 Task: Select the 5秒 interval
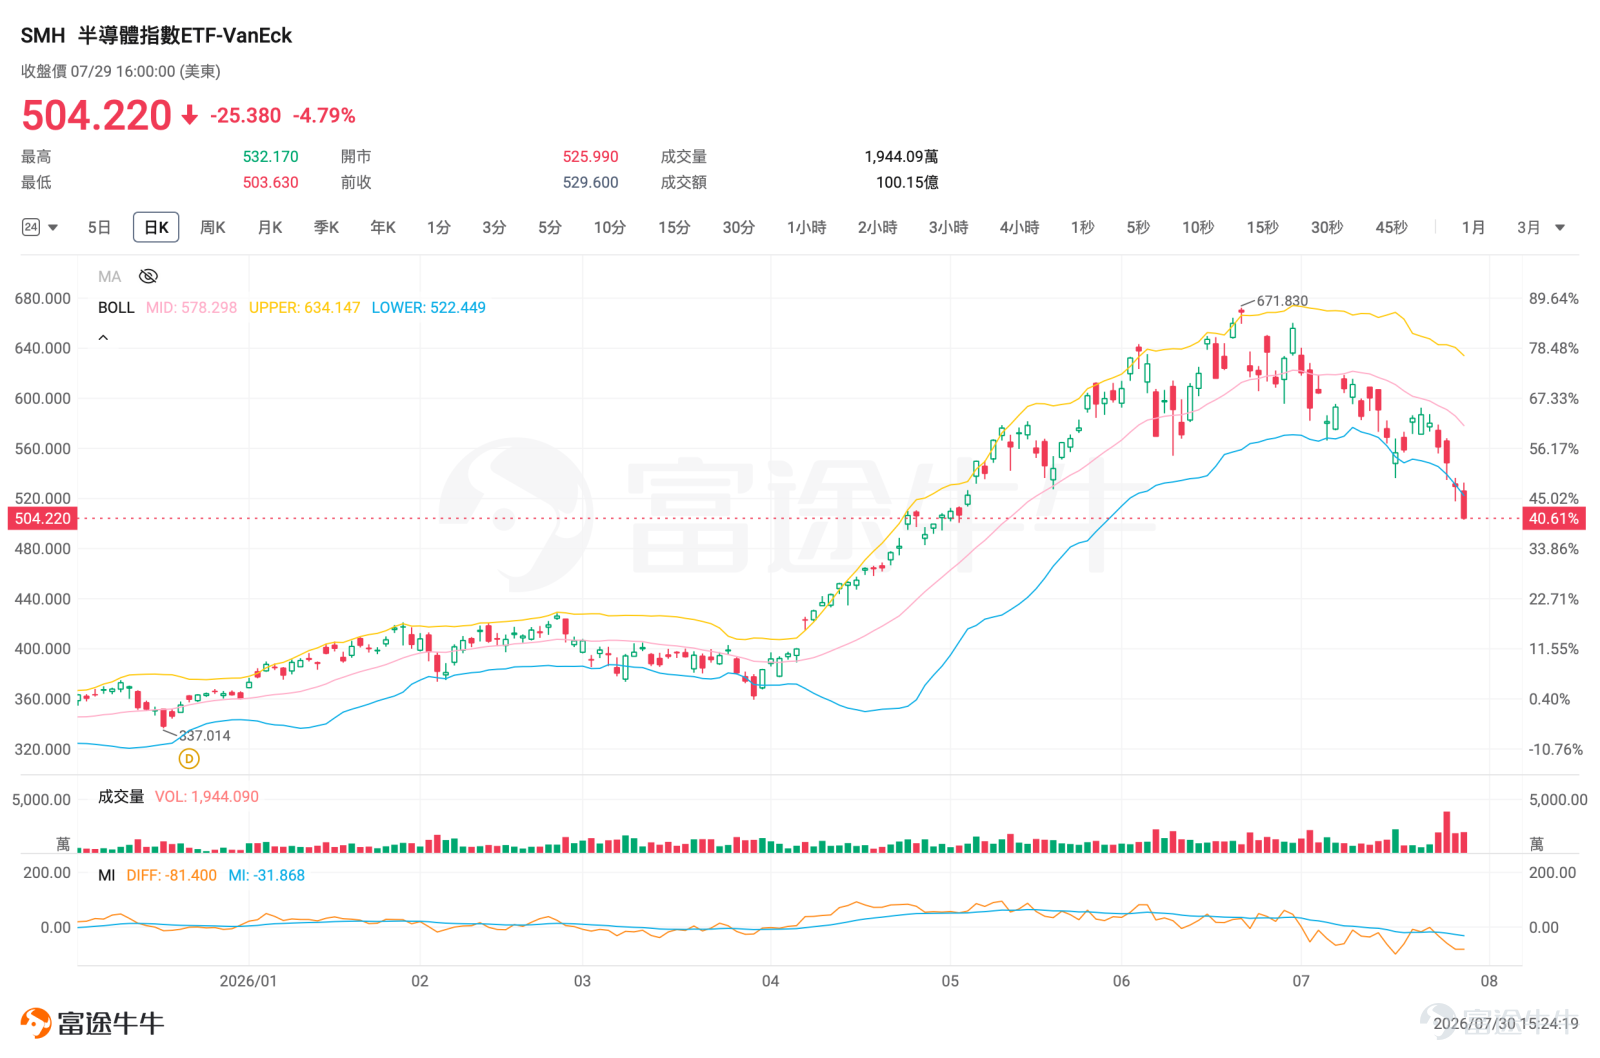click(1138, 227)
